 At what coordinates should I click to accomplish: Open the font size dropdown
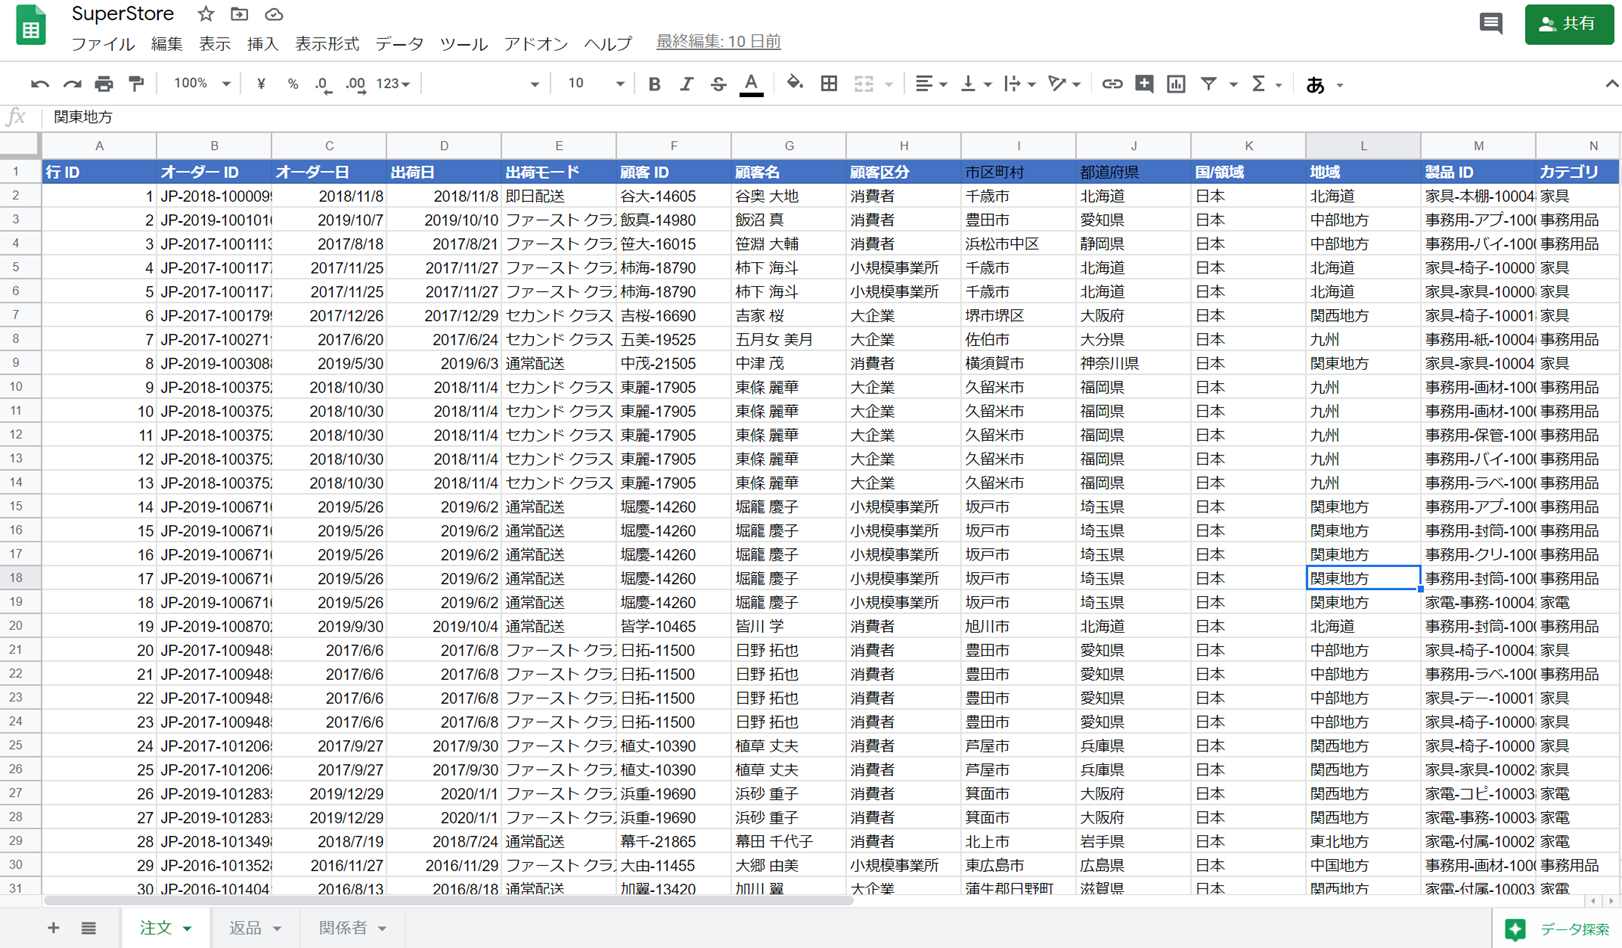coord(592,84)
